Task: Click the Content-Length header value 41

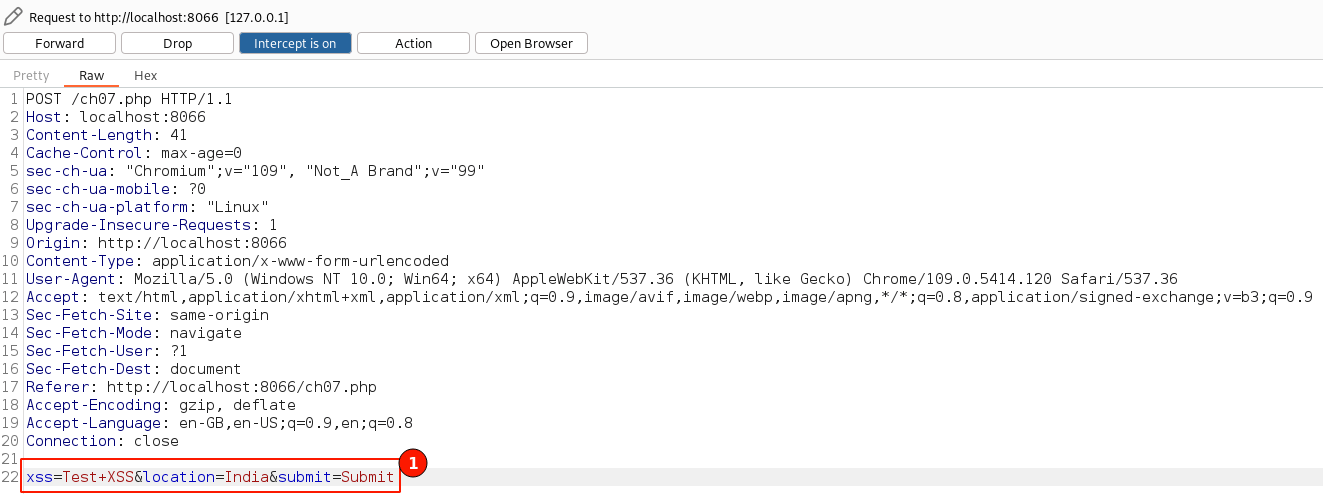Action: pos(178,135)
